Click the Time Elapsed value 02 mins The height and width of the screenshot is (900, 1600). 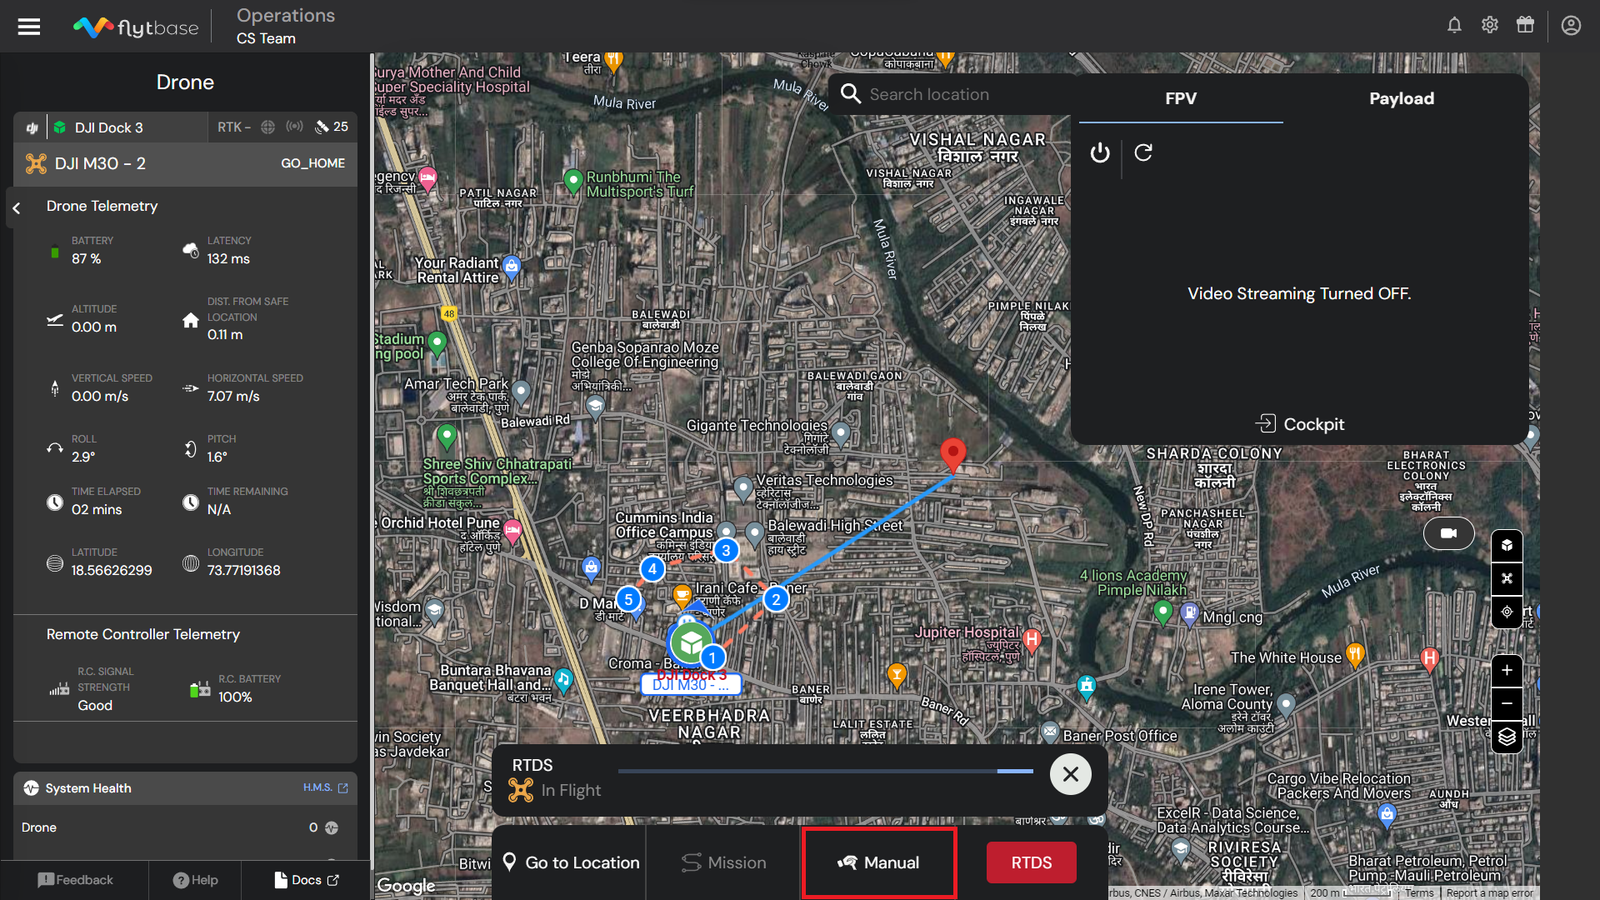(96, 510)
